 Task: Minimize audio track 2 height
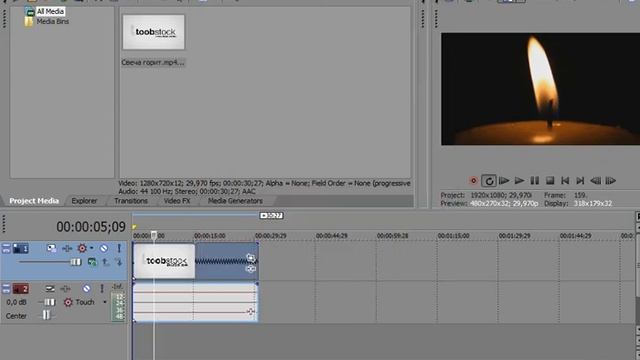click(6, 289)
